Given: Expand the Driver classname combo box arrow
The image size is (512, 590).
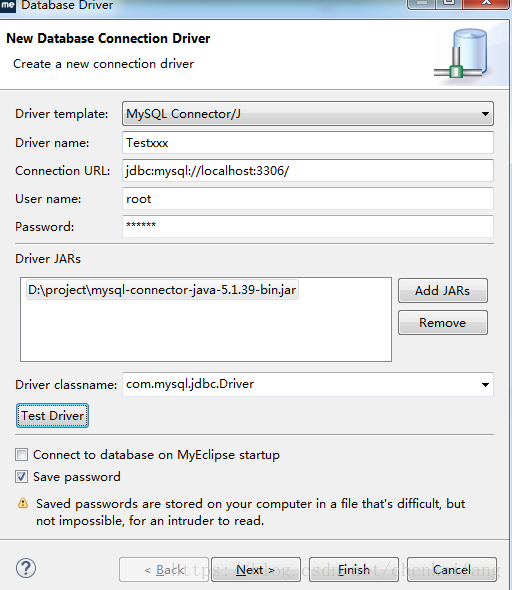Looking at the screenshot, I should 485,385.
